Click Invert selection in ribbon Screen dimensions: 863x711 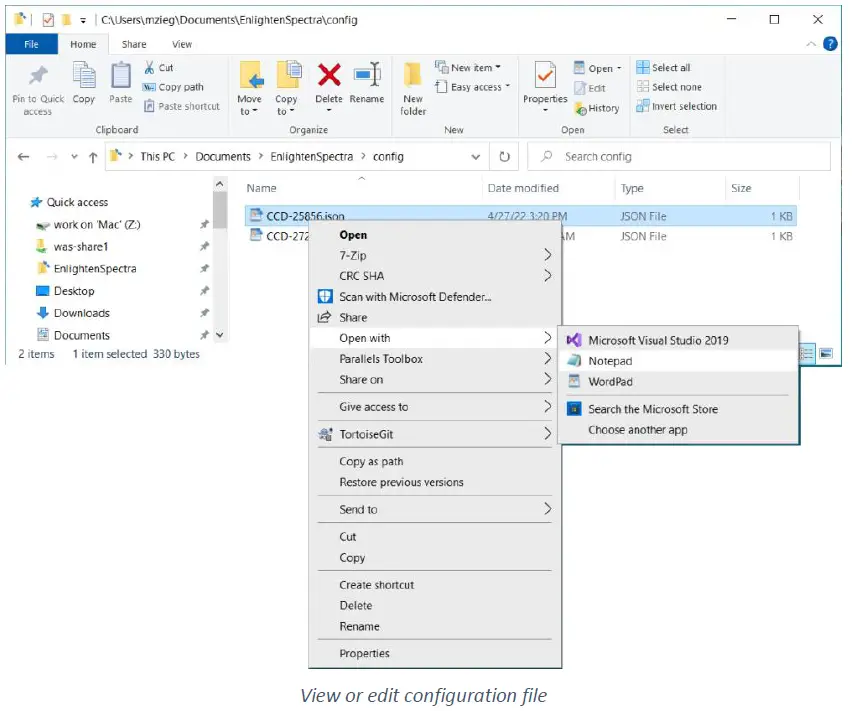(x=683, y=106)
